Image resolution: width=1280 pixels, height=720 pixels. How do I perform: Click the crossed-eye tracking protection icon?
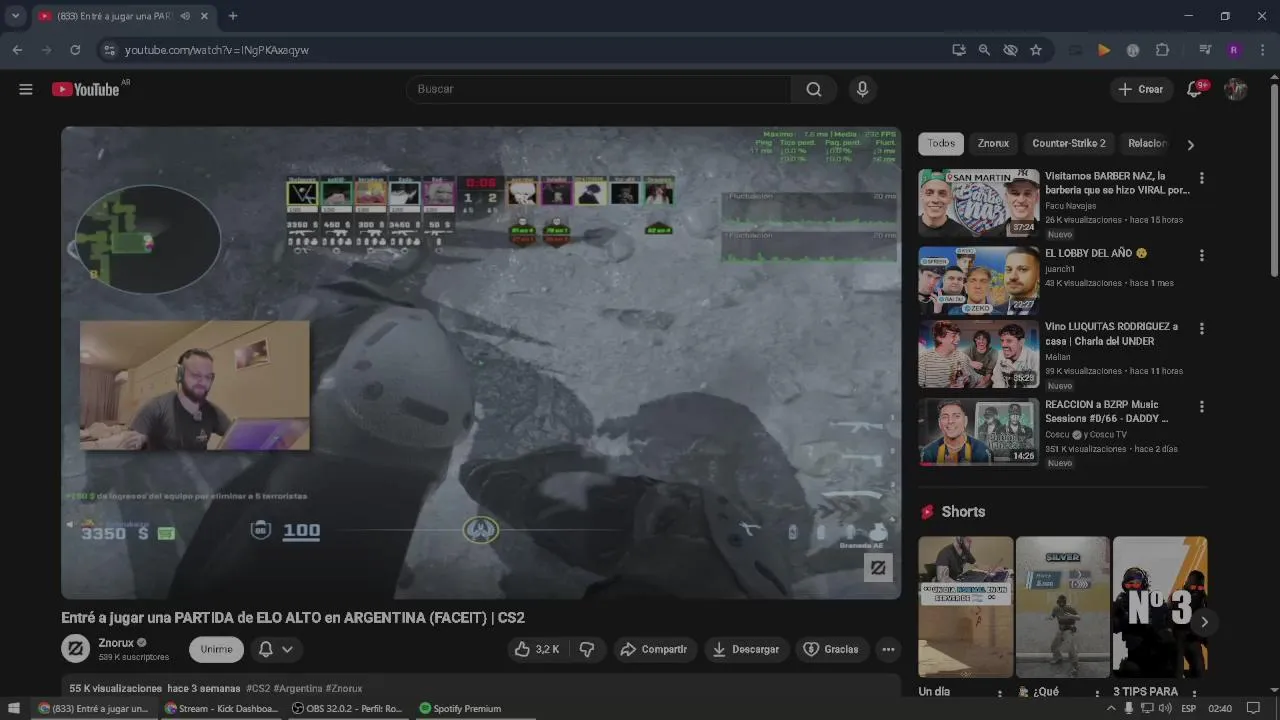point(1010,50)
